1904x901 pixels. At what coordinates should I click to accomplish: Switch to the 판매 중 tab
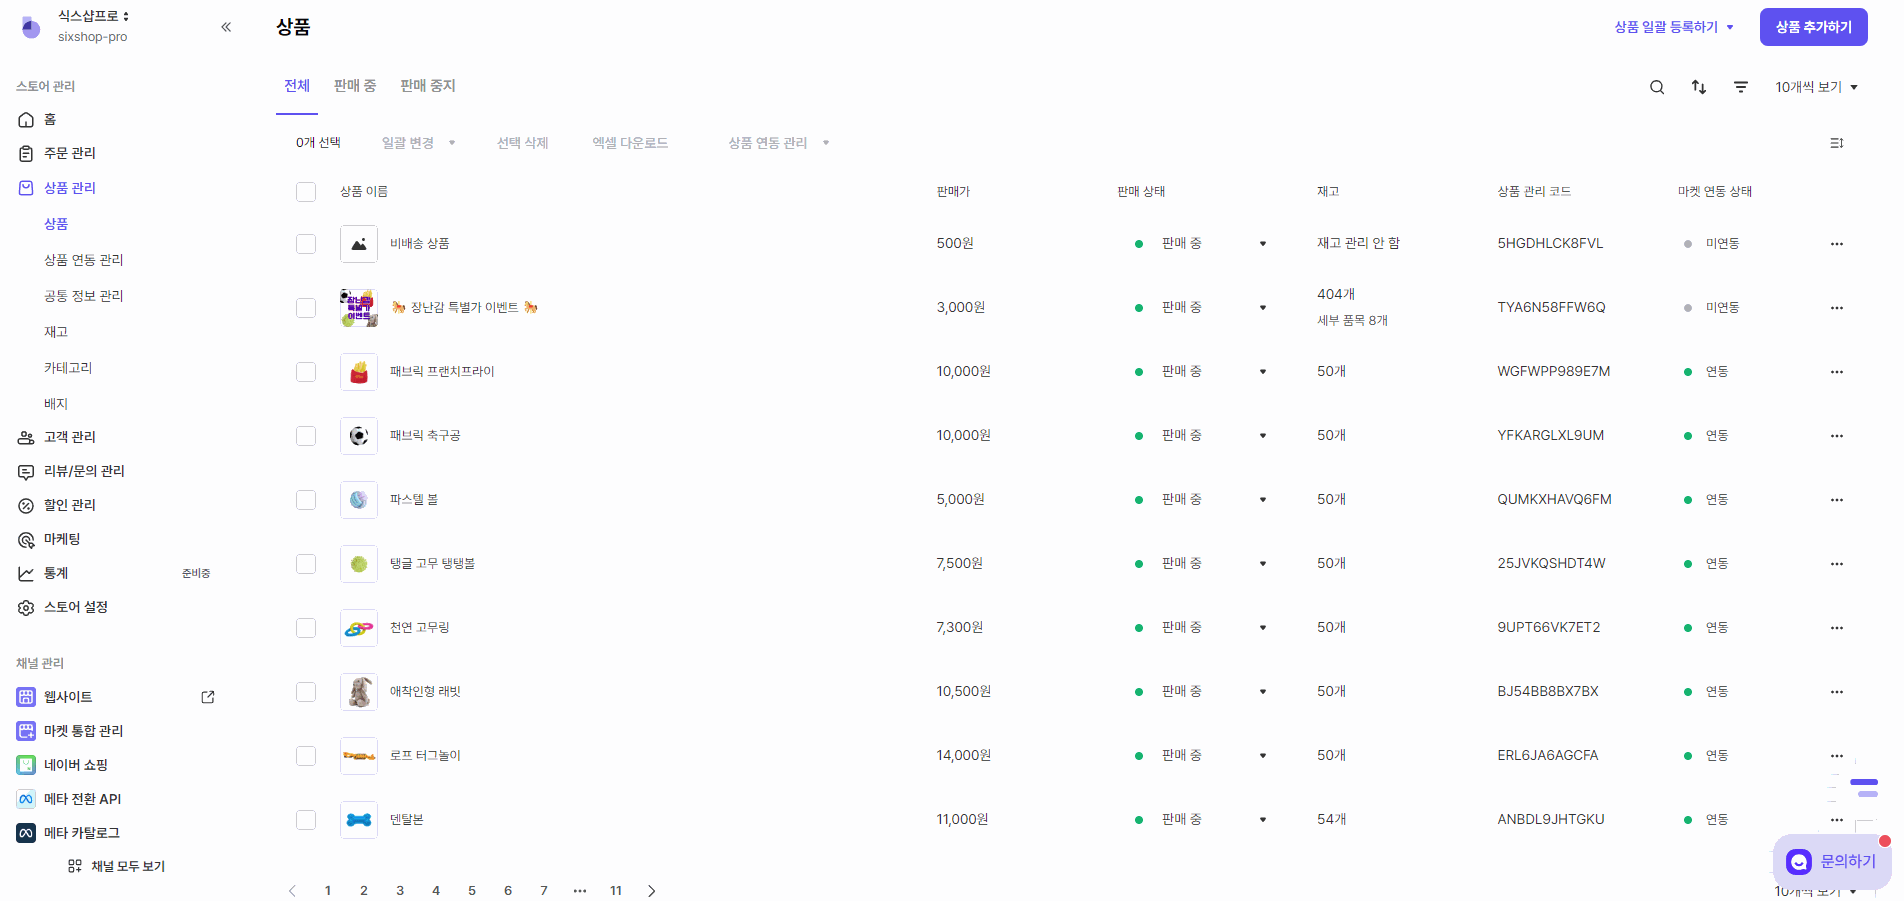point(355,86)
